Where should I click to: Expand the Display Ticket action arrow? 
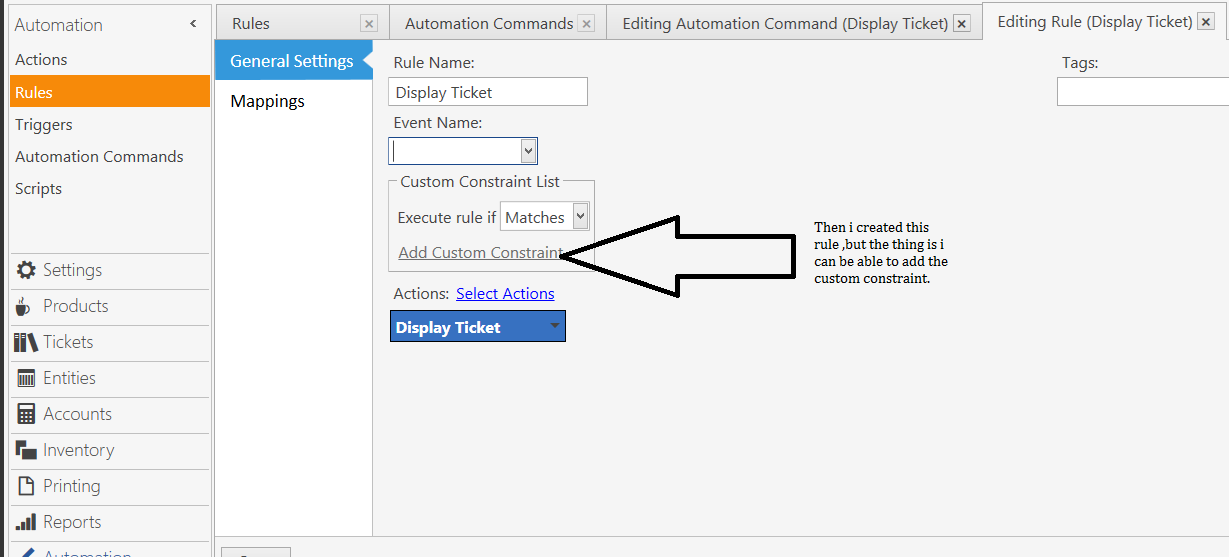(554, 326)
